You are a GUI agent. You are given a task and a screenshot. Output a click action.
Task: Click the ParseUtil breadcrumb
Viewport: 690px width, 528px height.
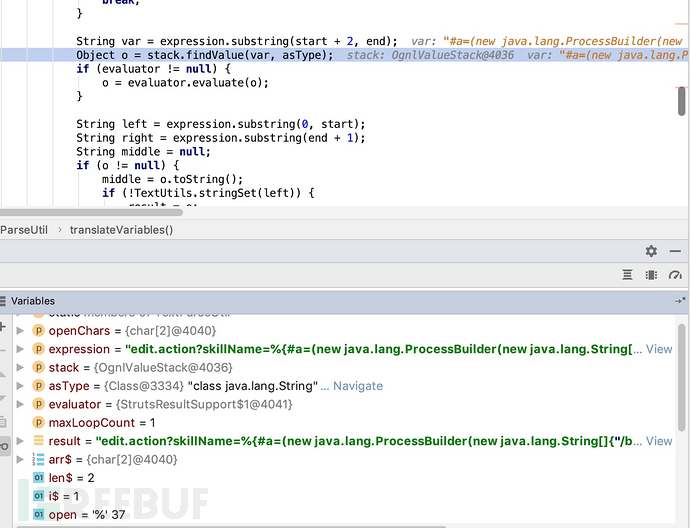tap(24, 230)
